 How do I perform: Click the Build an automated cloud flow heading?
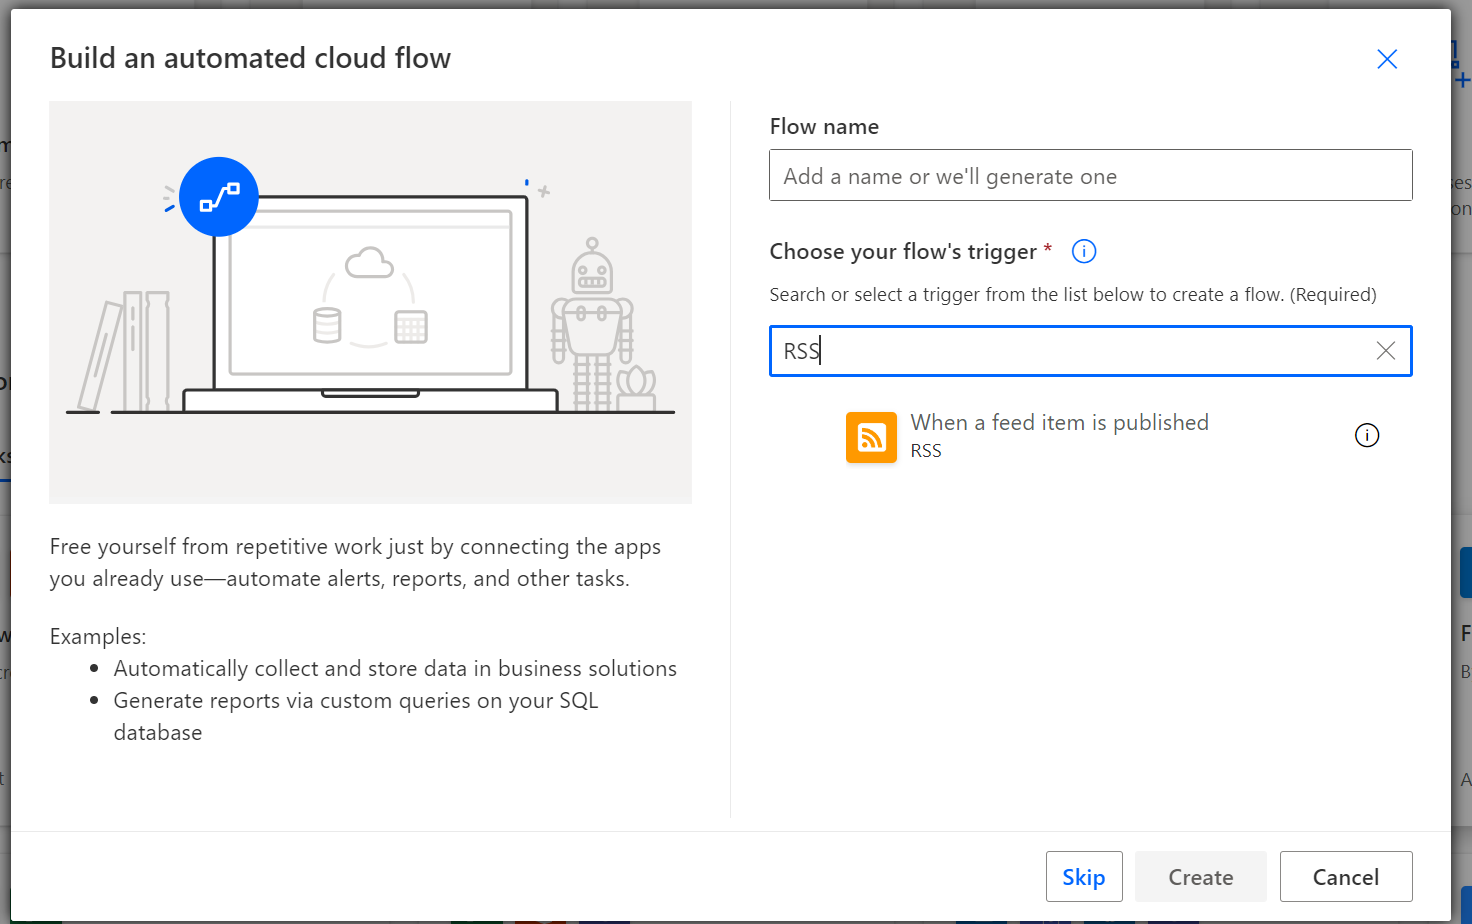(x=250, y=58)
